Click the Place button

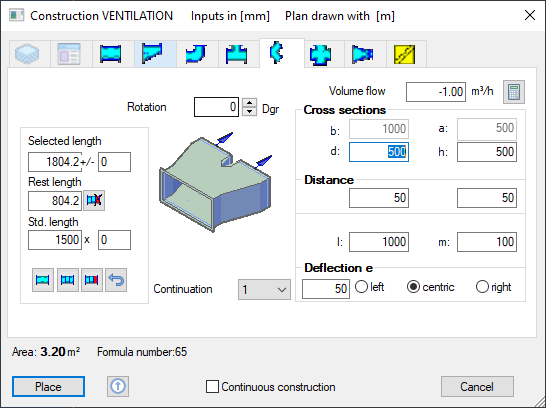point(48,386)
